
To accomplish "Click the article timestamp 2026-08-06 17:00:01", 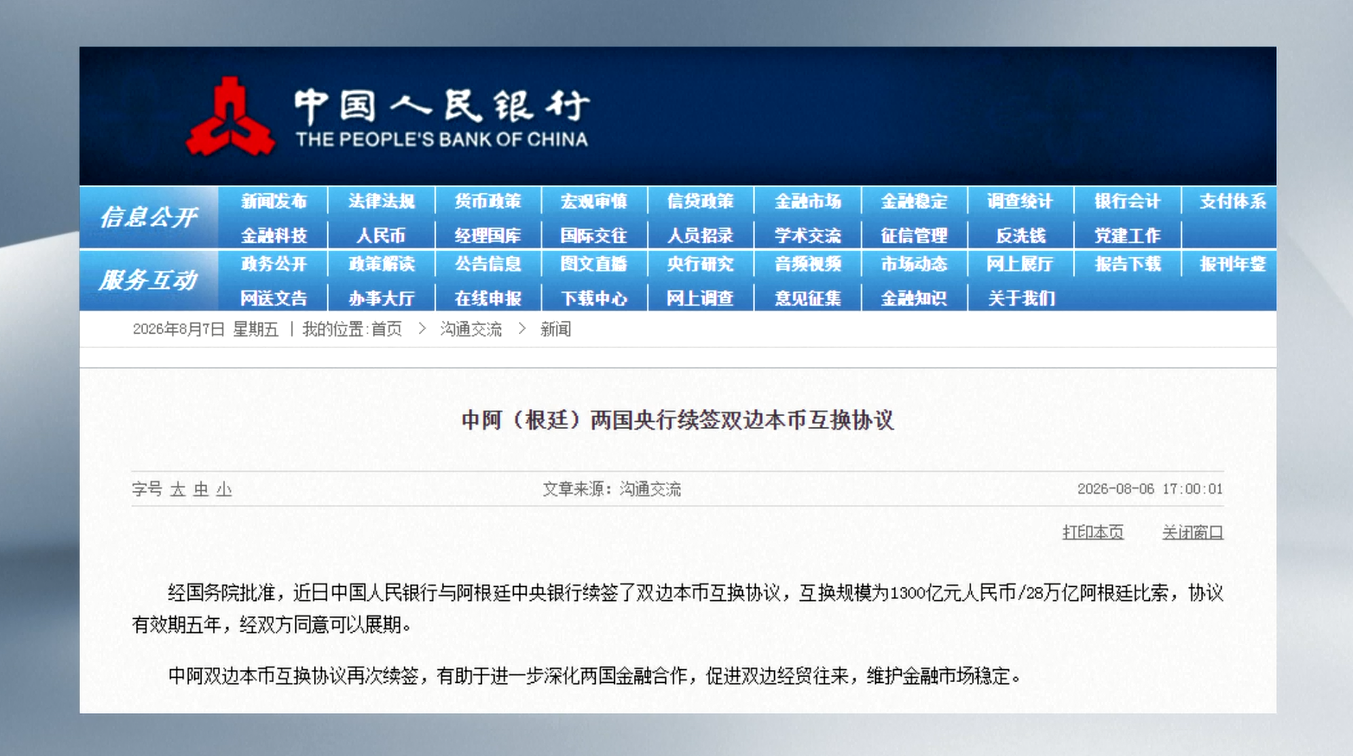I will tap(1150, 490).
